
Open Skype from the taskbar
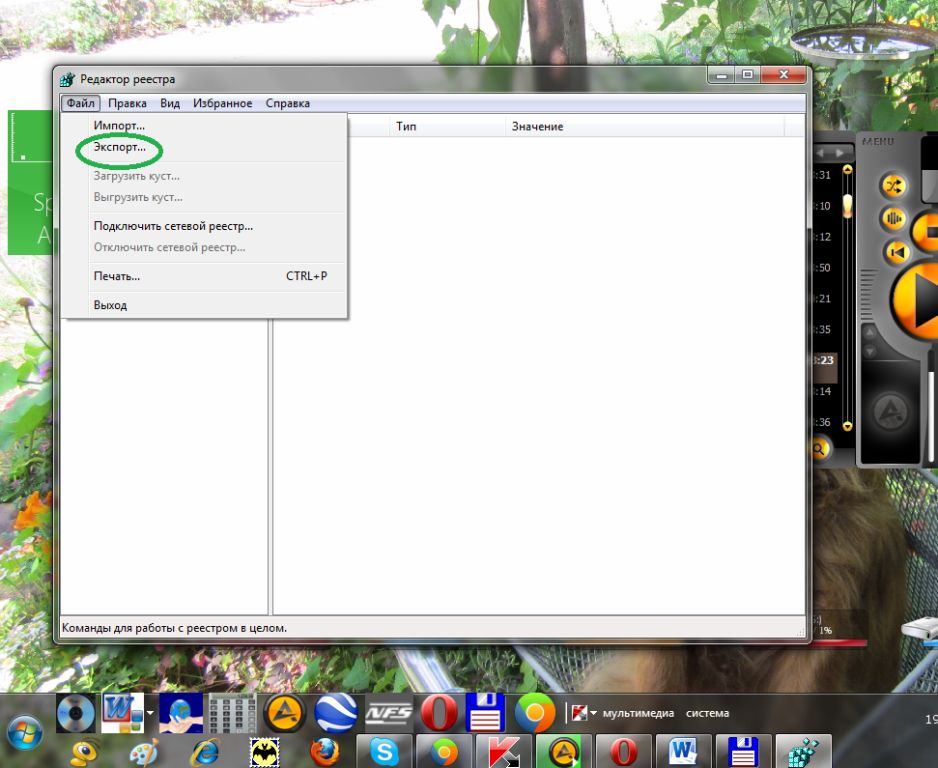(383, 751)
